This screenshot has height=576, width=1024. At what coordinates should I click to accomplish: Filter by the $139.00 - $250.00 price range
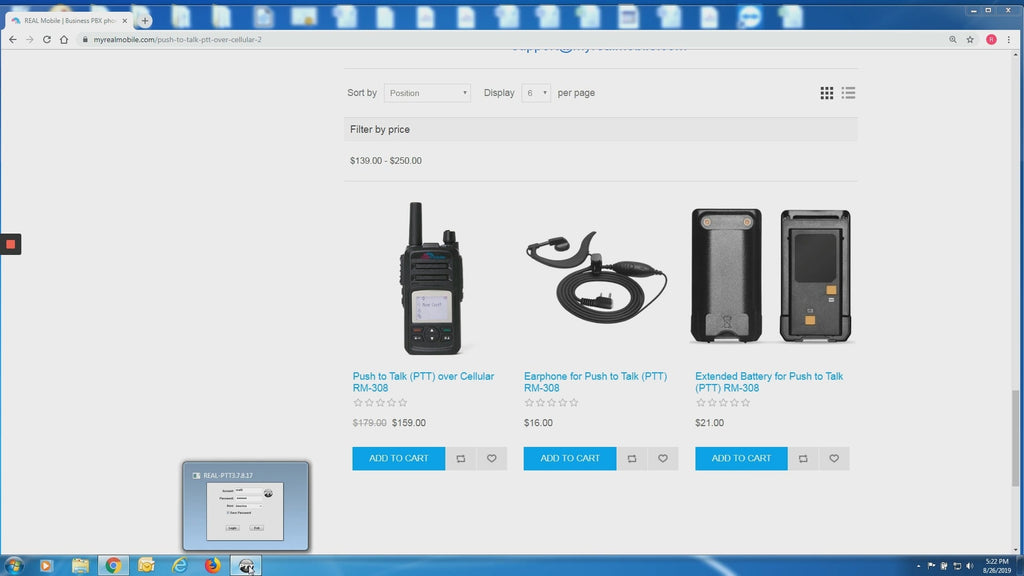386,161
